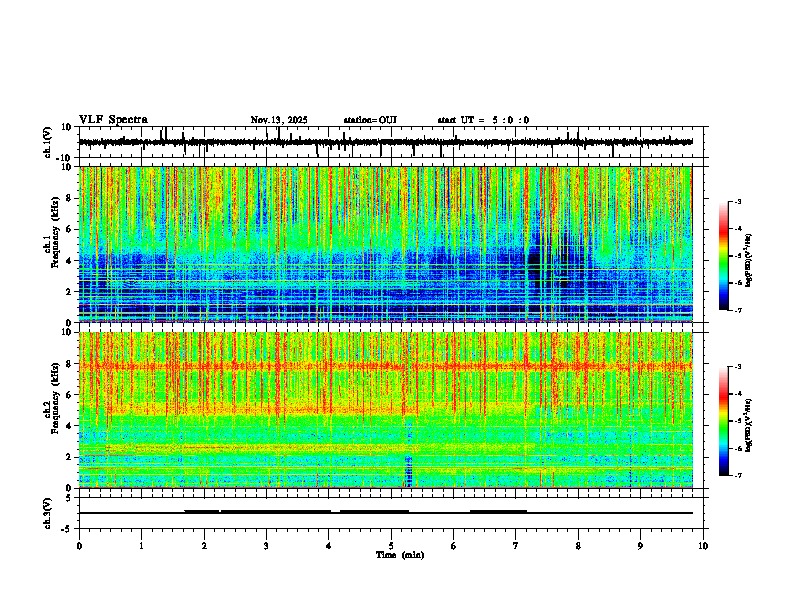The width and height of the screenshot is (792, 612).
Task: Click the "9" tick label on the time axis
Action: click(x=640, y=546)
